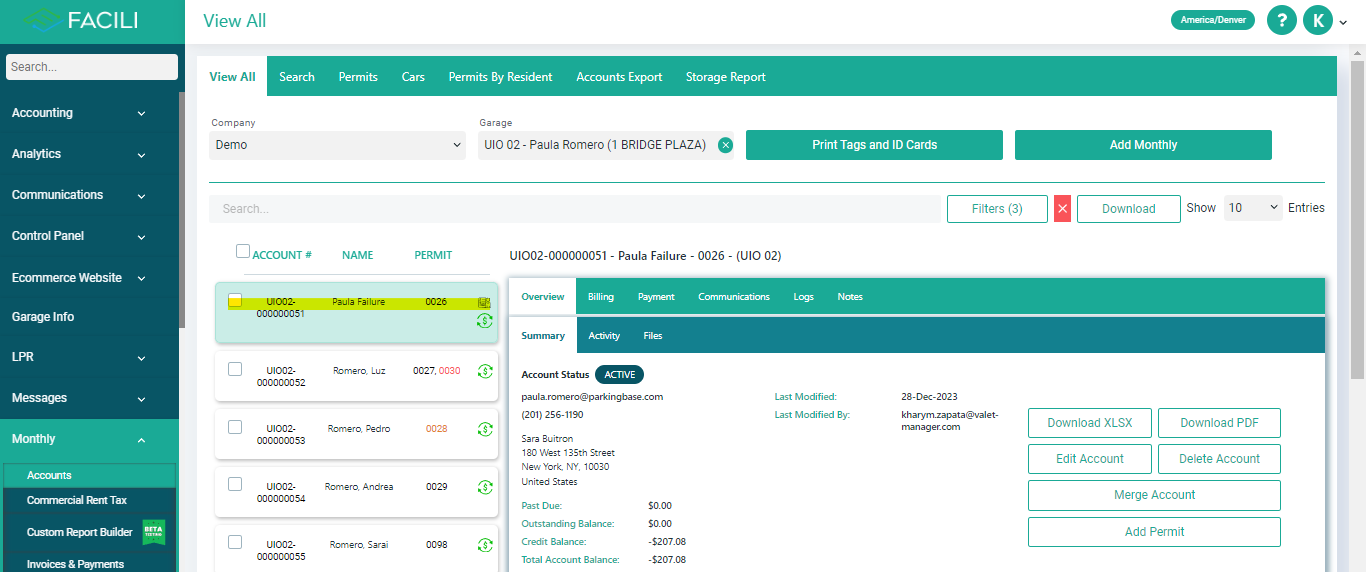Click the red clear filters X button
The image size is (1366, 572).
pos(1062,208)
